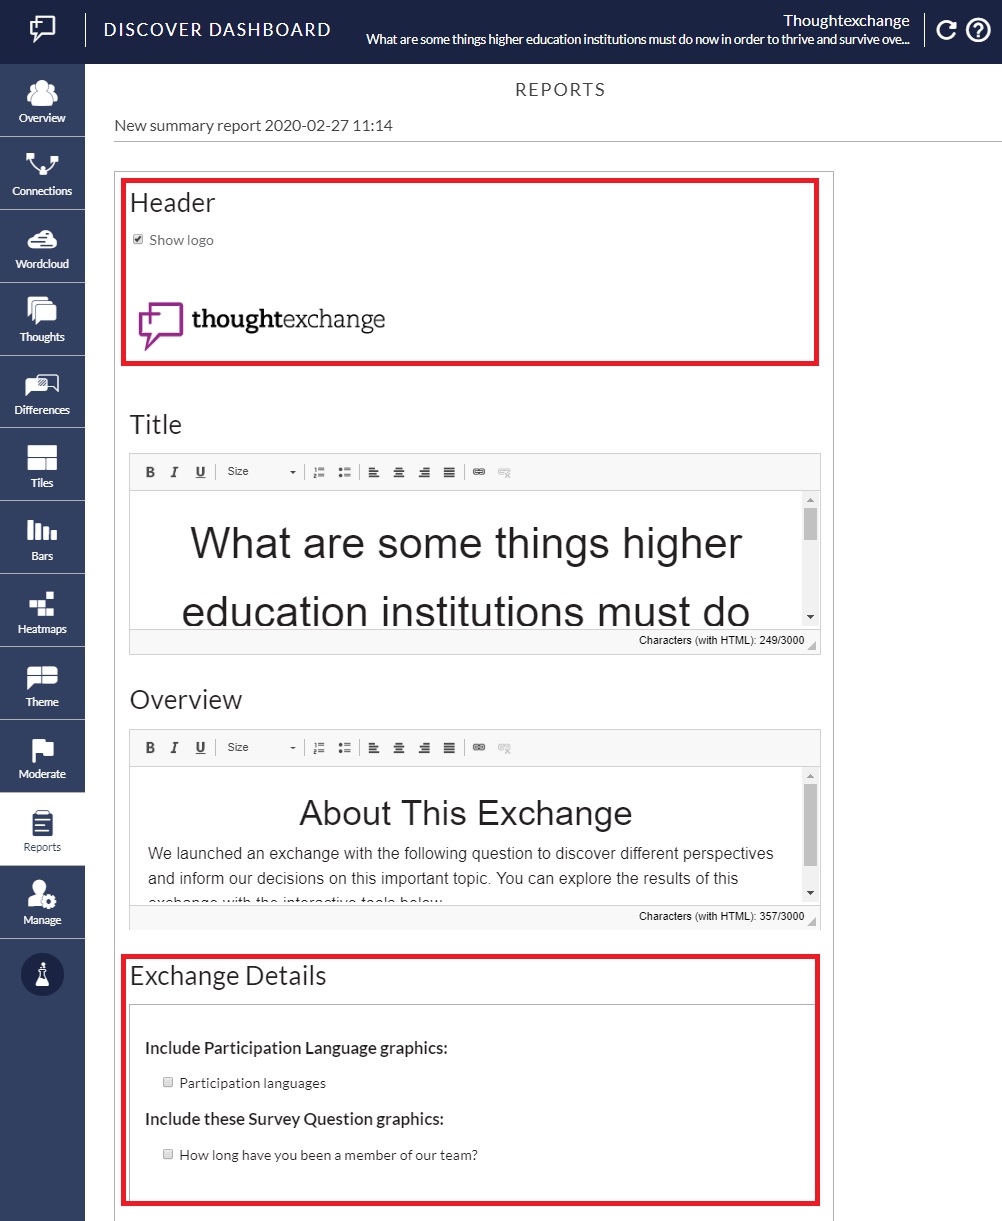Click the unlink icon in Title editor
The width and height of the screenshot is (1002, 1221).
click(504, 472)
